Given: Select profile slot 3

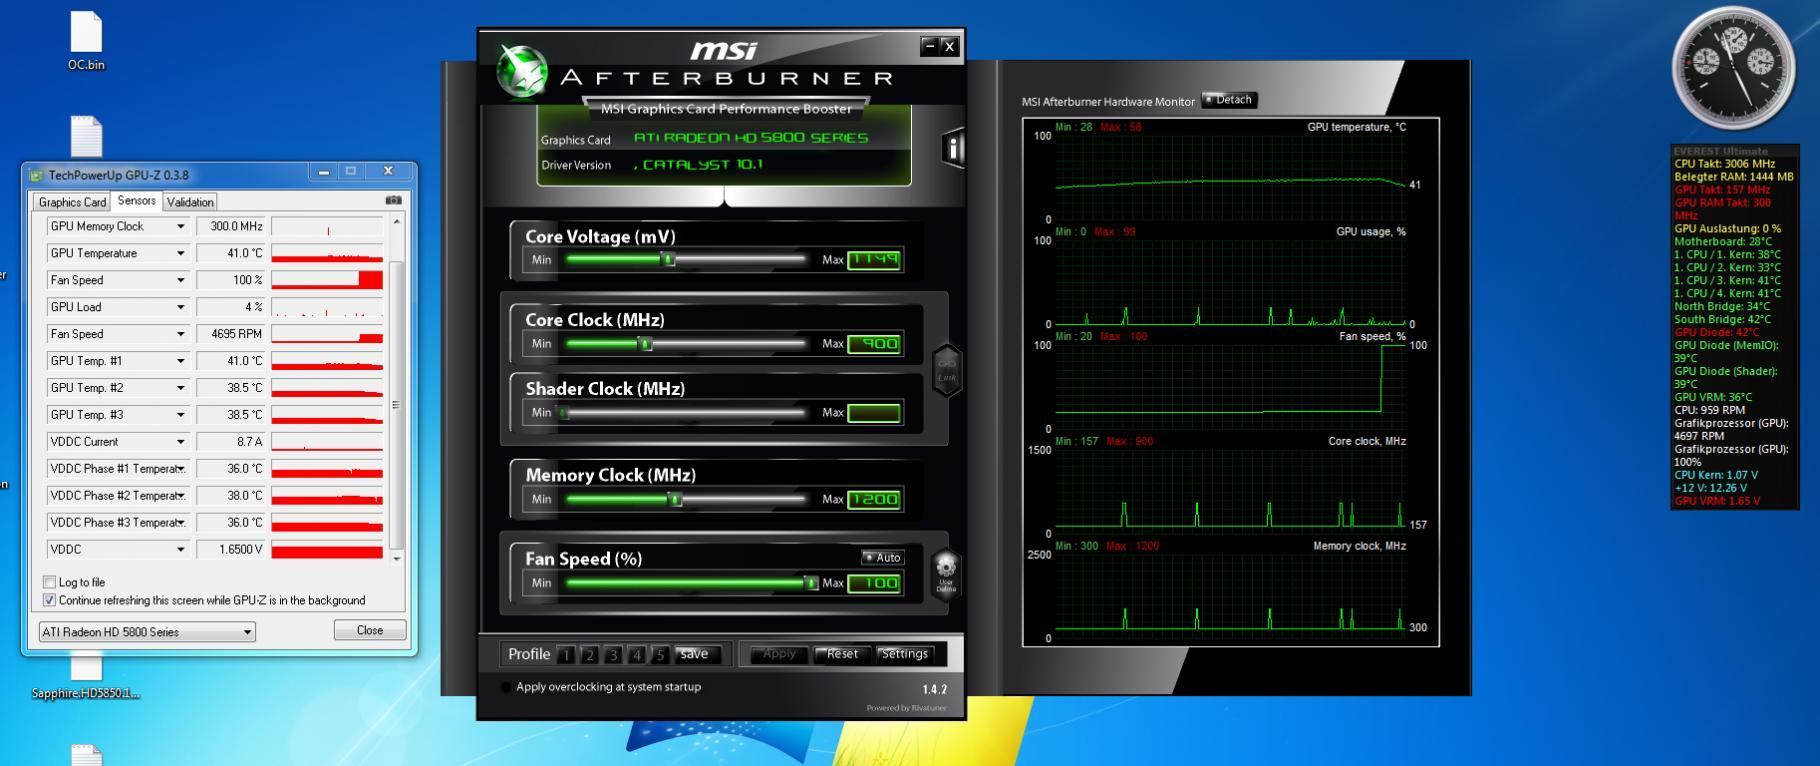Looking at the screenshot, I should (x=613, y=655).
